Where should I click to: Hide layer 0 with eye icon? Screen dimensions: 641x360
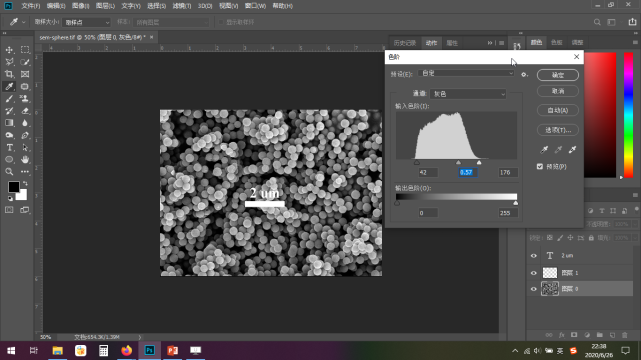click(x=533, y=289)
